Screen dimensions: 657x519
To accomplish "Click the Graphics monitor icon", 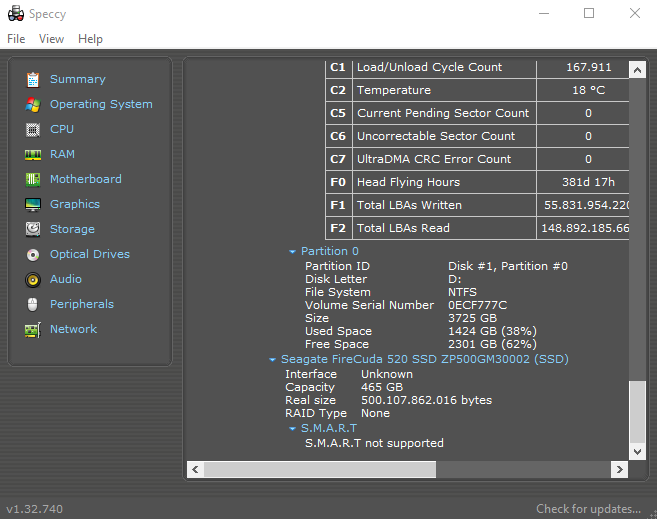I will (33, 204).
